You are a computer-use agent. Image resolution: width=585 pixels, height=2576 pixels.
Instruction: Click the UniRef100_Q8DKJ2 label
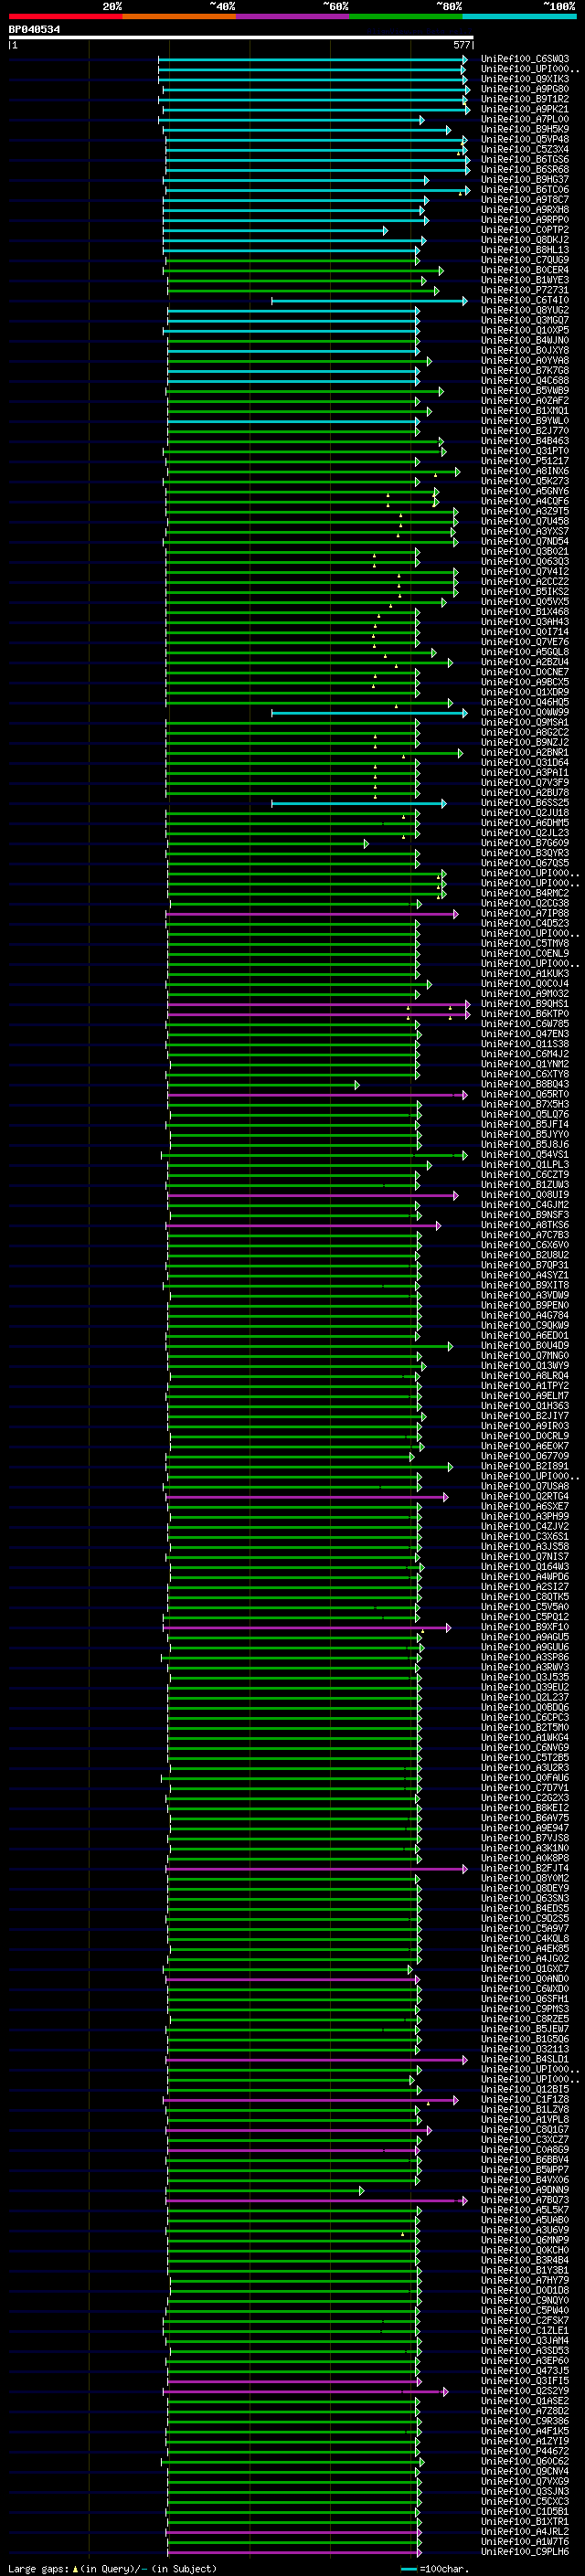525,240
